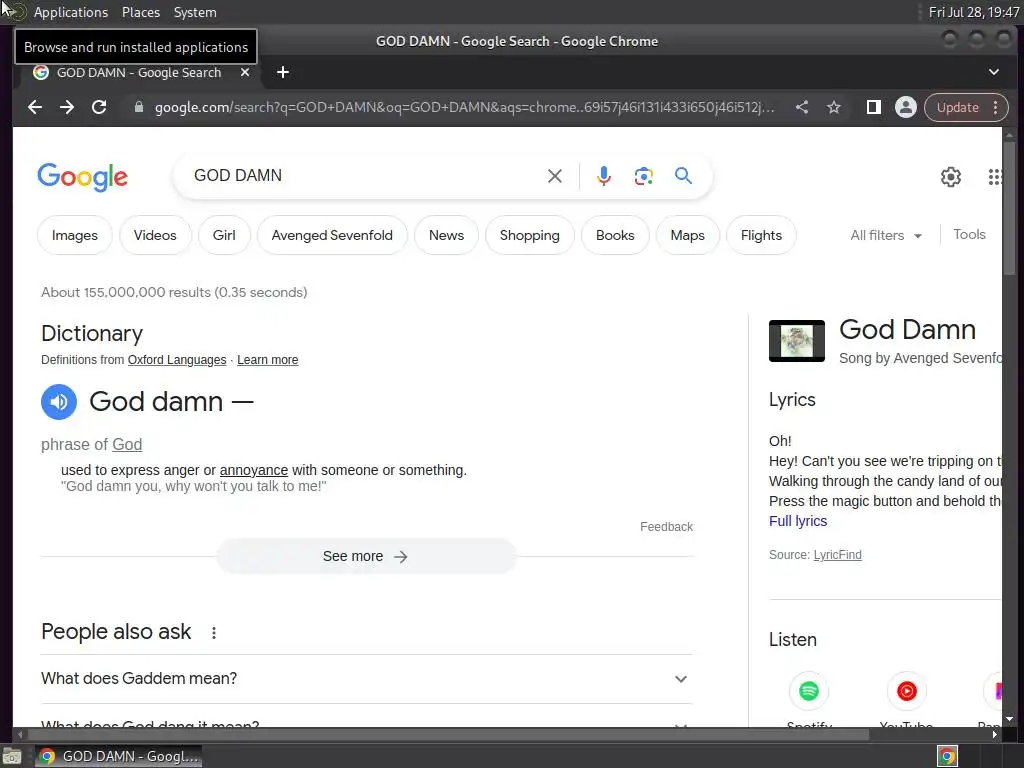The height and width of the screenshot is (768, 1024).
Task: Filter results by News
Action: [446, 235]
